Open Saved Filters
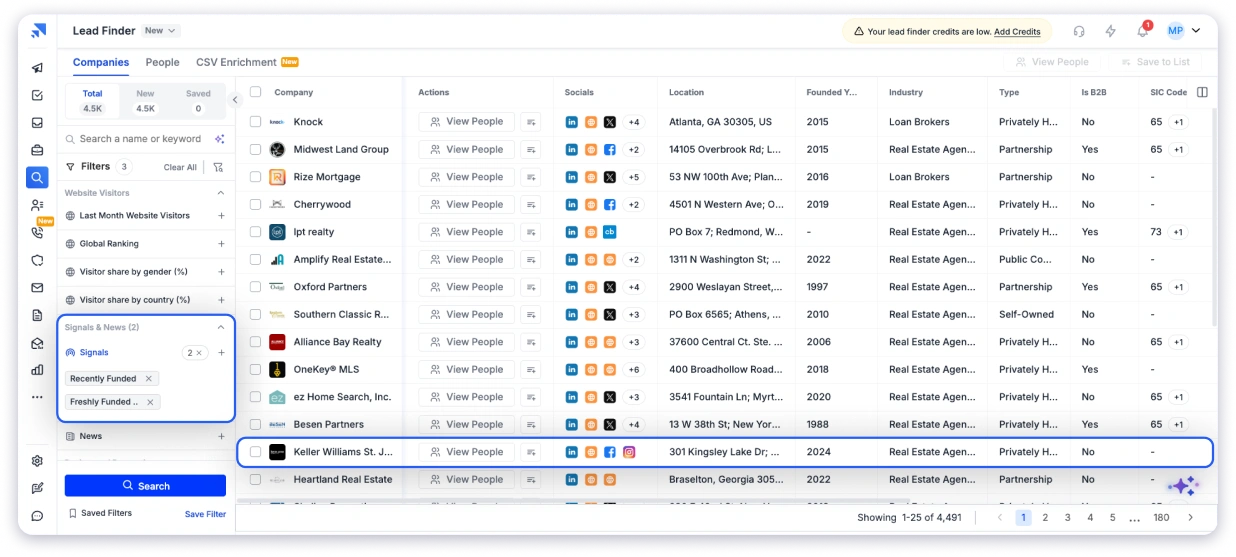 pos(100,513)
